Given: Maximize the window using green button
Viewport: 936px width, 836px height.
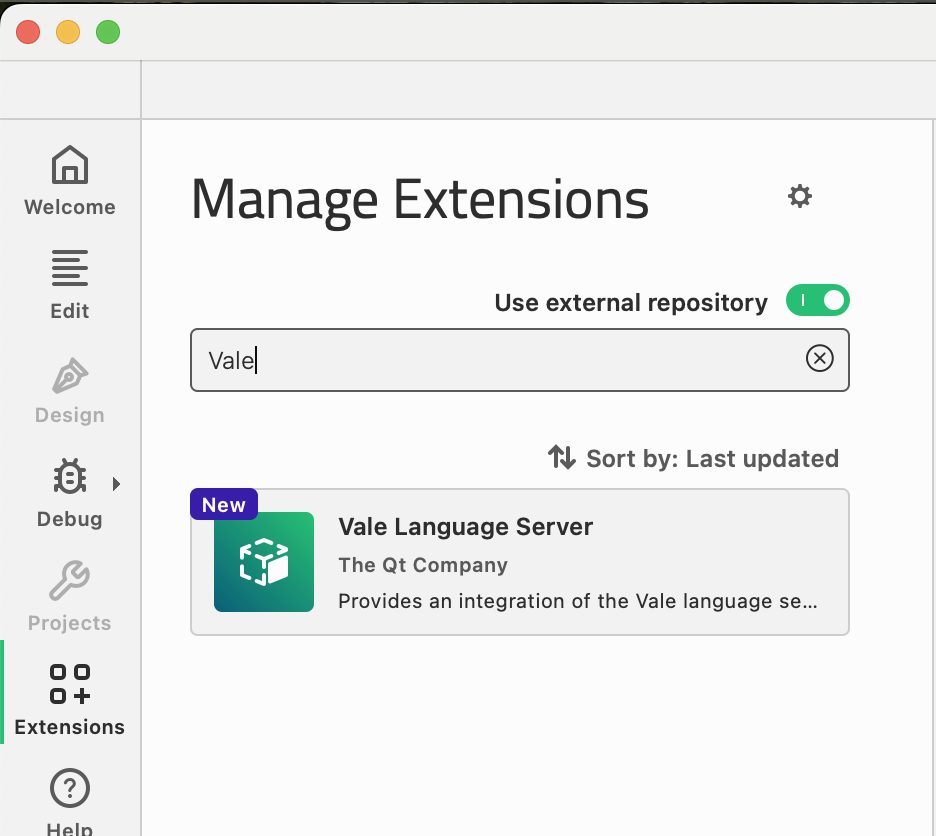Looking at the screenshot, I should (108, 32).
